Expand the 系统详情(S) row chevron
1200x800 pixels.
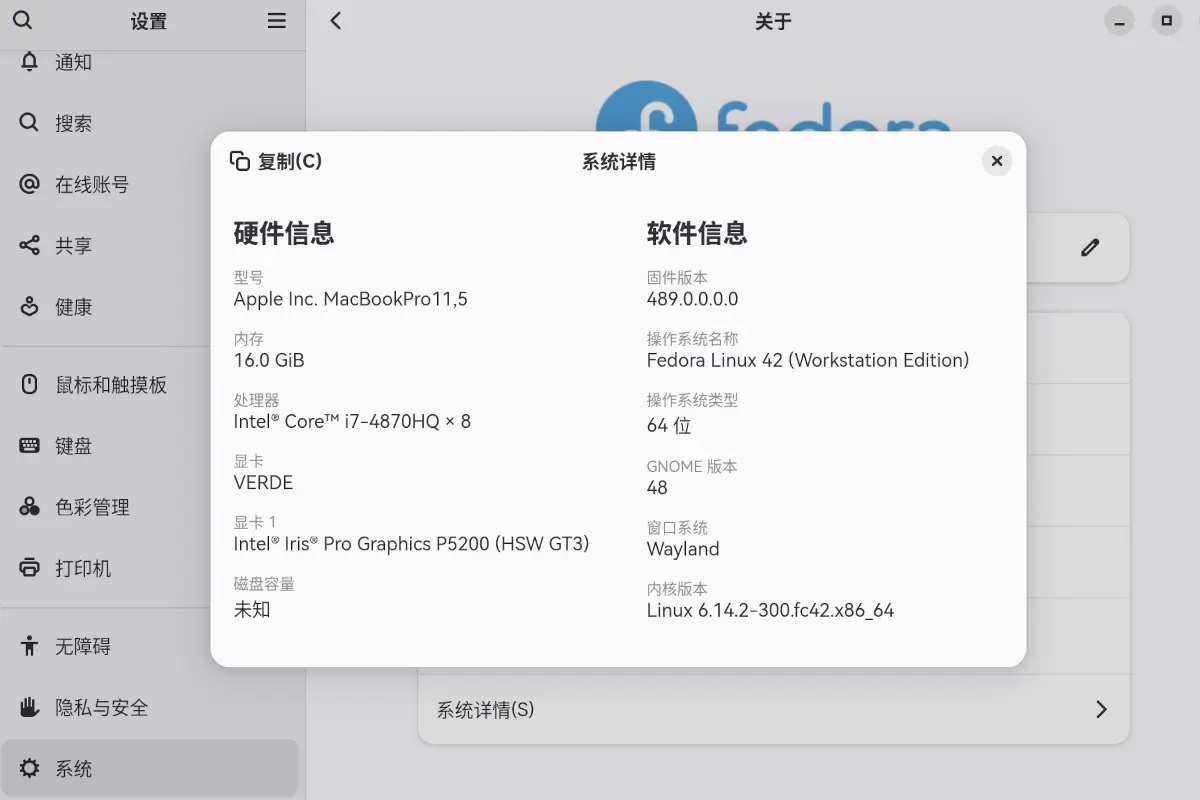[x=1101, y=709]
